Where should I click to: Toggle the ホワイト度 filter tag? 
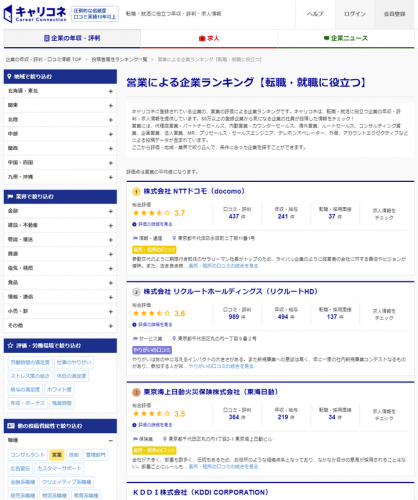point(59,389)
